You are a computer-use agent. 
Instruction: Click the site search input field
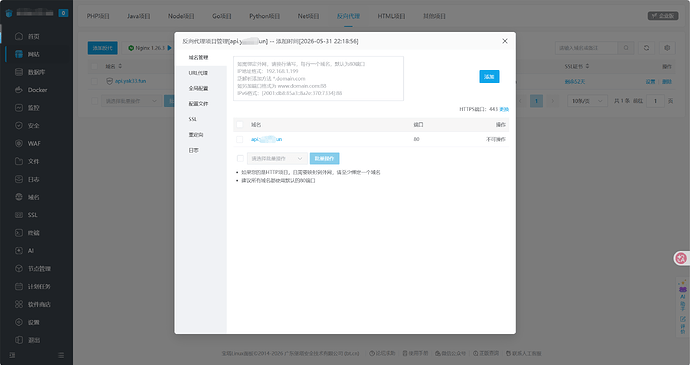click(x=586, y=48)
